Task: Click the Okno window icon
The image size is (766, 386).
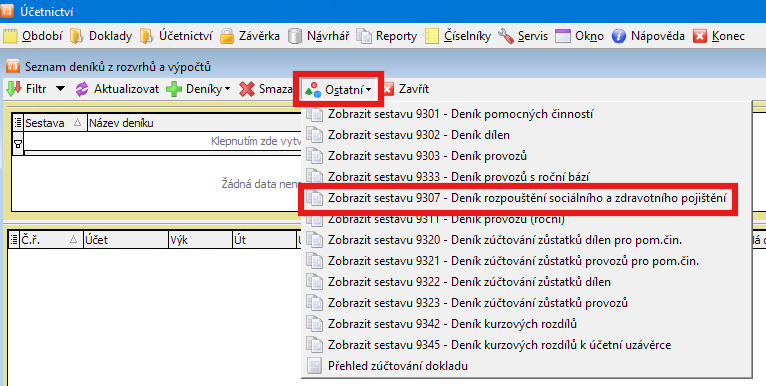Action: click(x=563, y=36)
